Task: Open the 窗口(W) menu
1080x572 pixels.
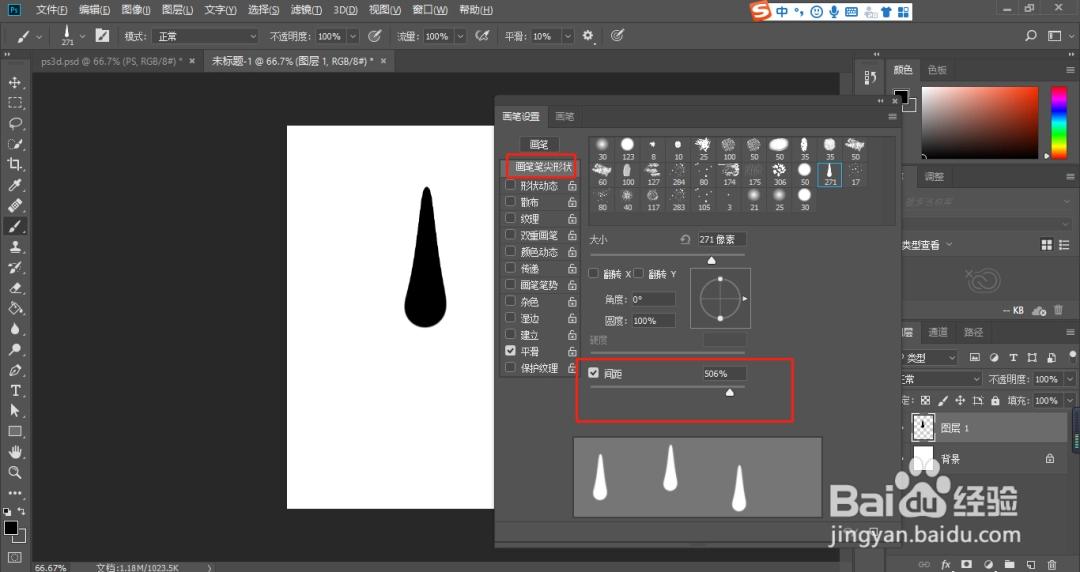Action: (x=430, y=10)
